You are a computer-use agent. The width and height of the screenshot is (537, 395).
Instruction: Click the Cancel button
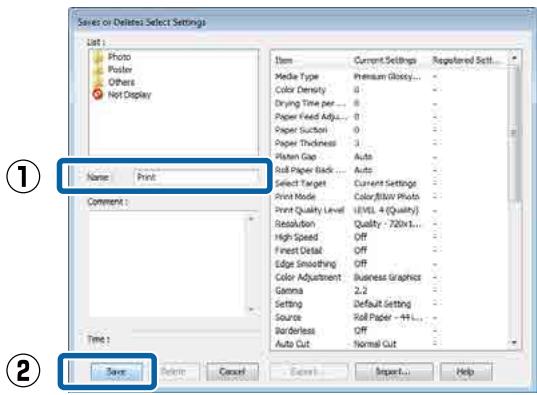point(232,372)
